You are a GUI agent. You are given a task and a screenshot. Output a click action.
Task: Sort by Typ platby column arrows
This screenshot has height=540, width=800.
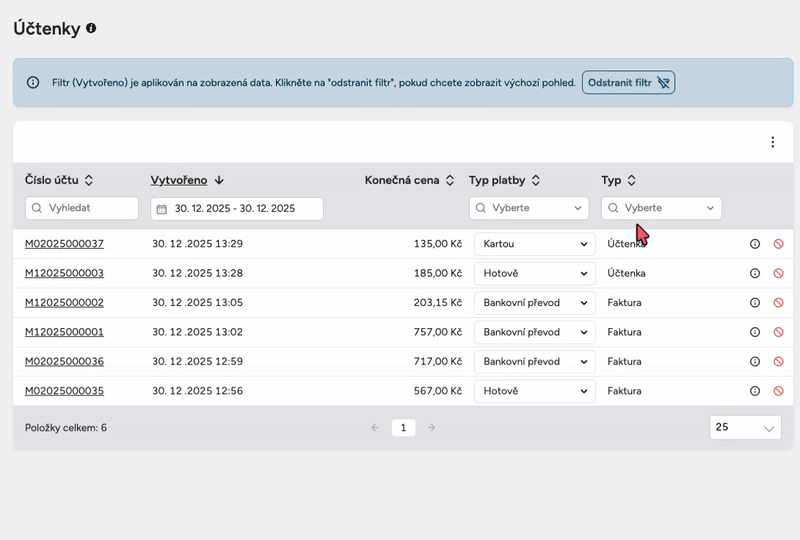[x=536, y=180]
